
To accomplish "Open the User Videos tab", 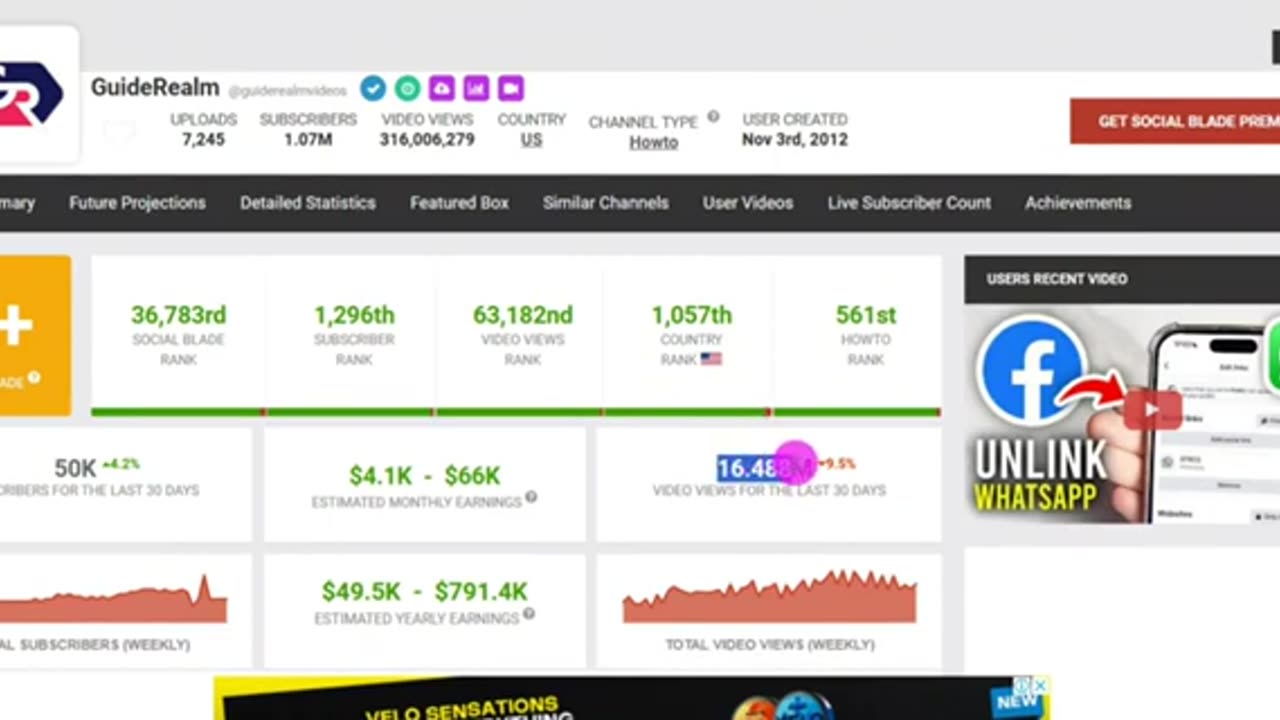I will [x=748, y=203].
